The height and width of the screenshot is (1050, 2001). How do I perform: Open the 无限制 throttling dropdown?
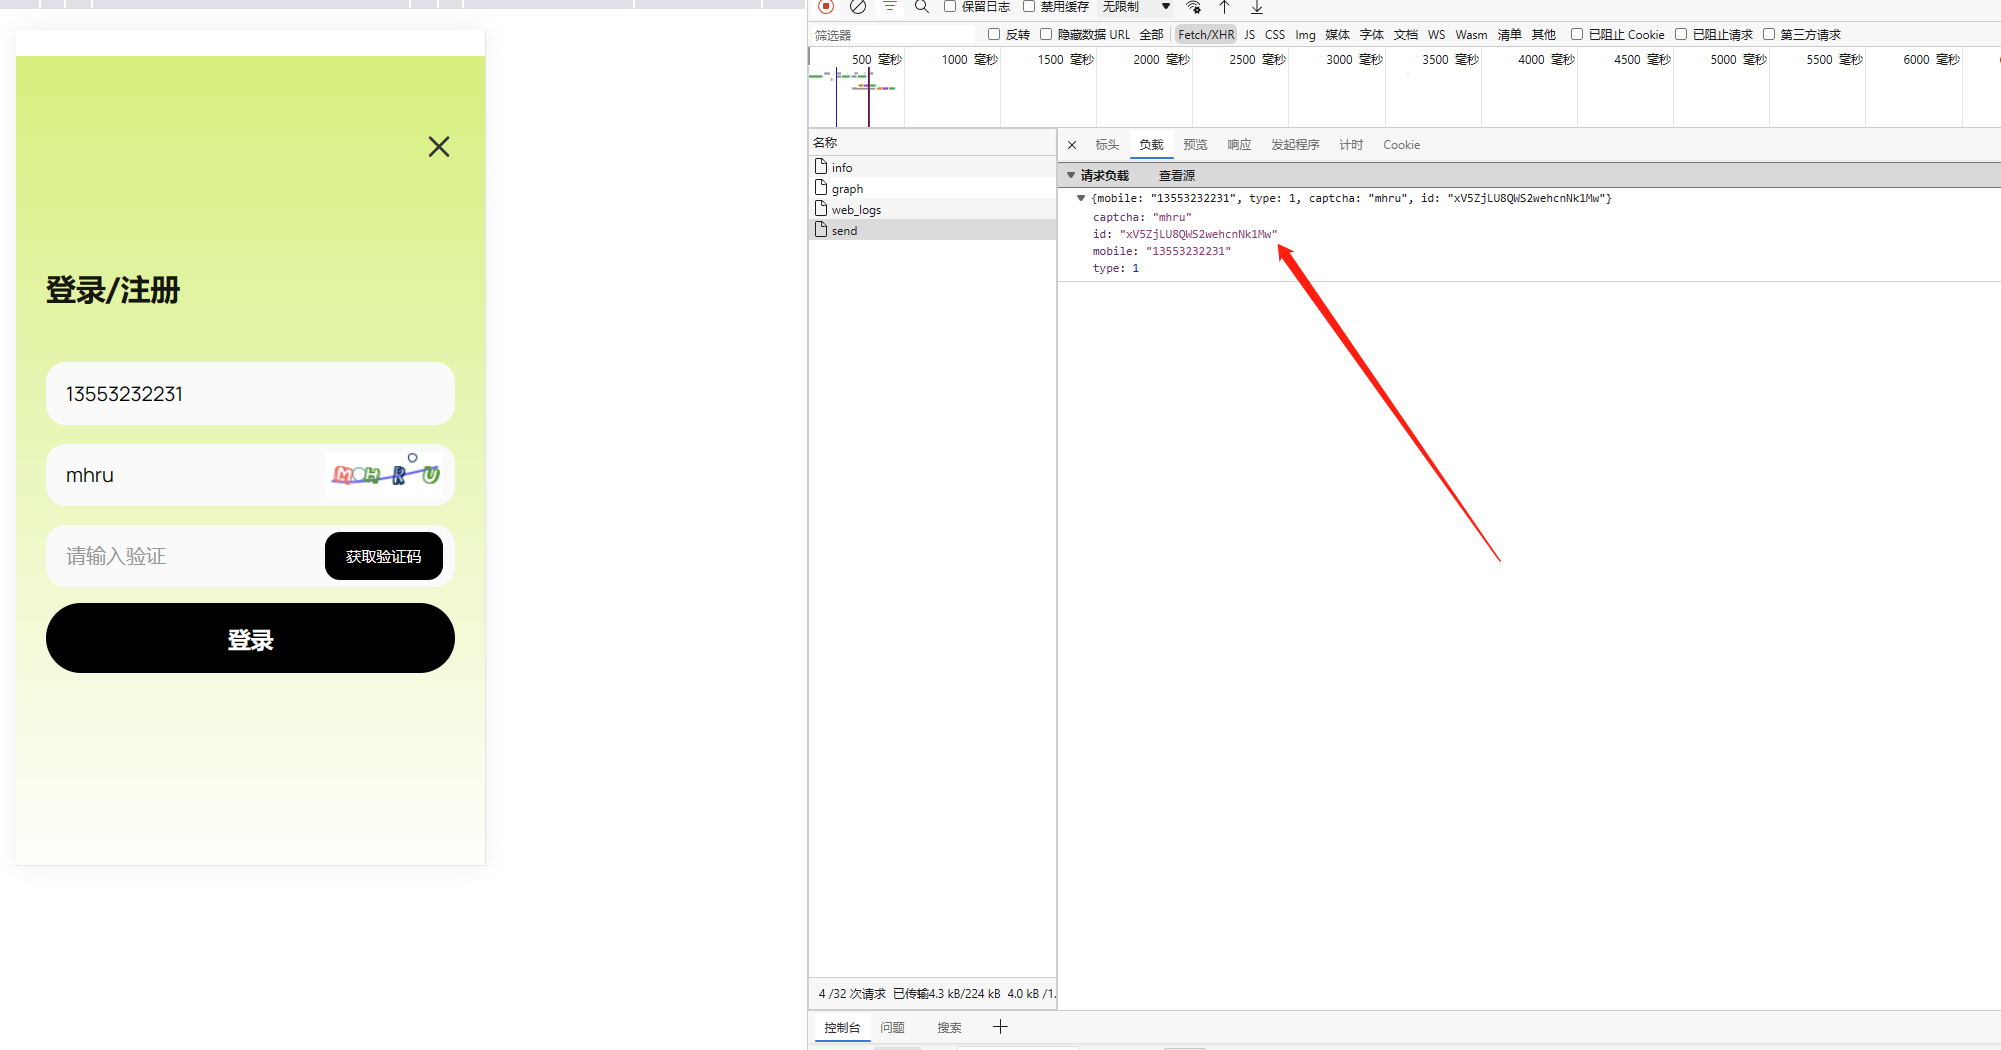point(1136,7)
